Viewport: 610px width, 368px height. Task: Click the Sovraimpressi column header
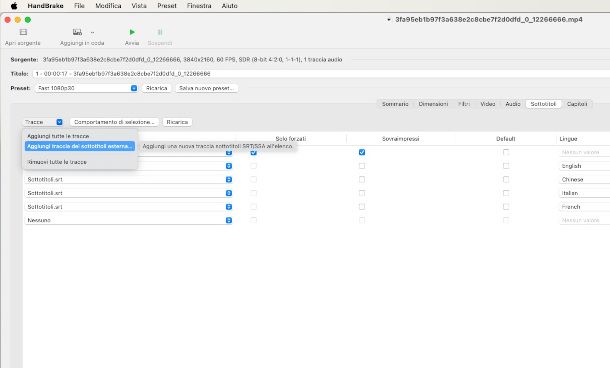pos(401,139)
